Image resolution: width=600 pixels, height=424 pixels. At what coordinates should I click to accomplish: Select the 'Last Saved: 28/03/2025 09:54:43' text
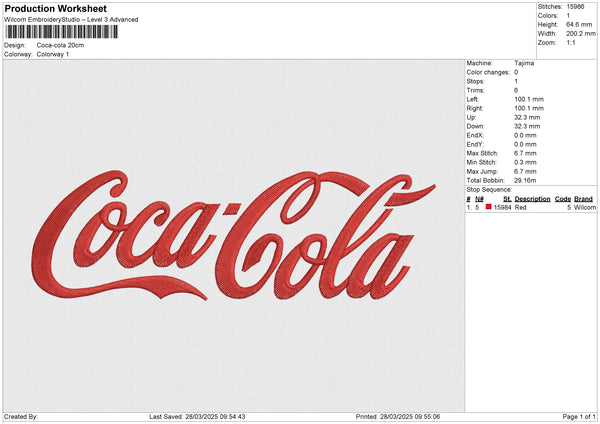(x=197, y=416)
